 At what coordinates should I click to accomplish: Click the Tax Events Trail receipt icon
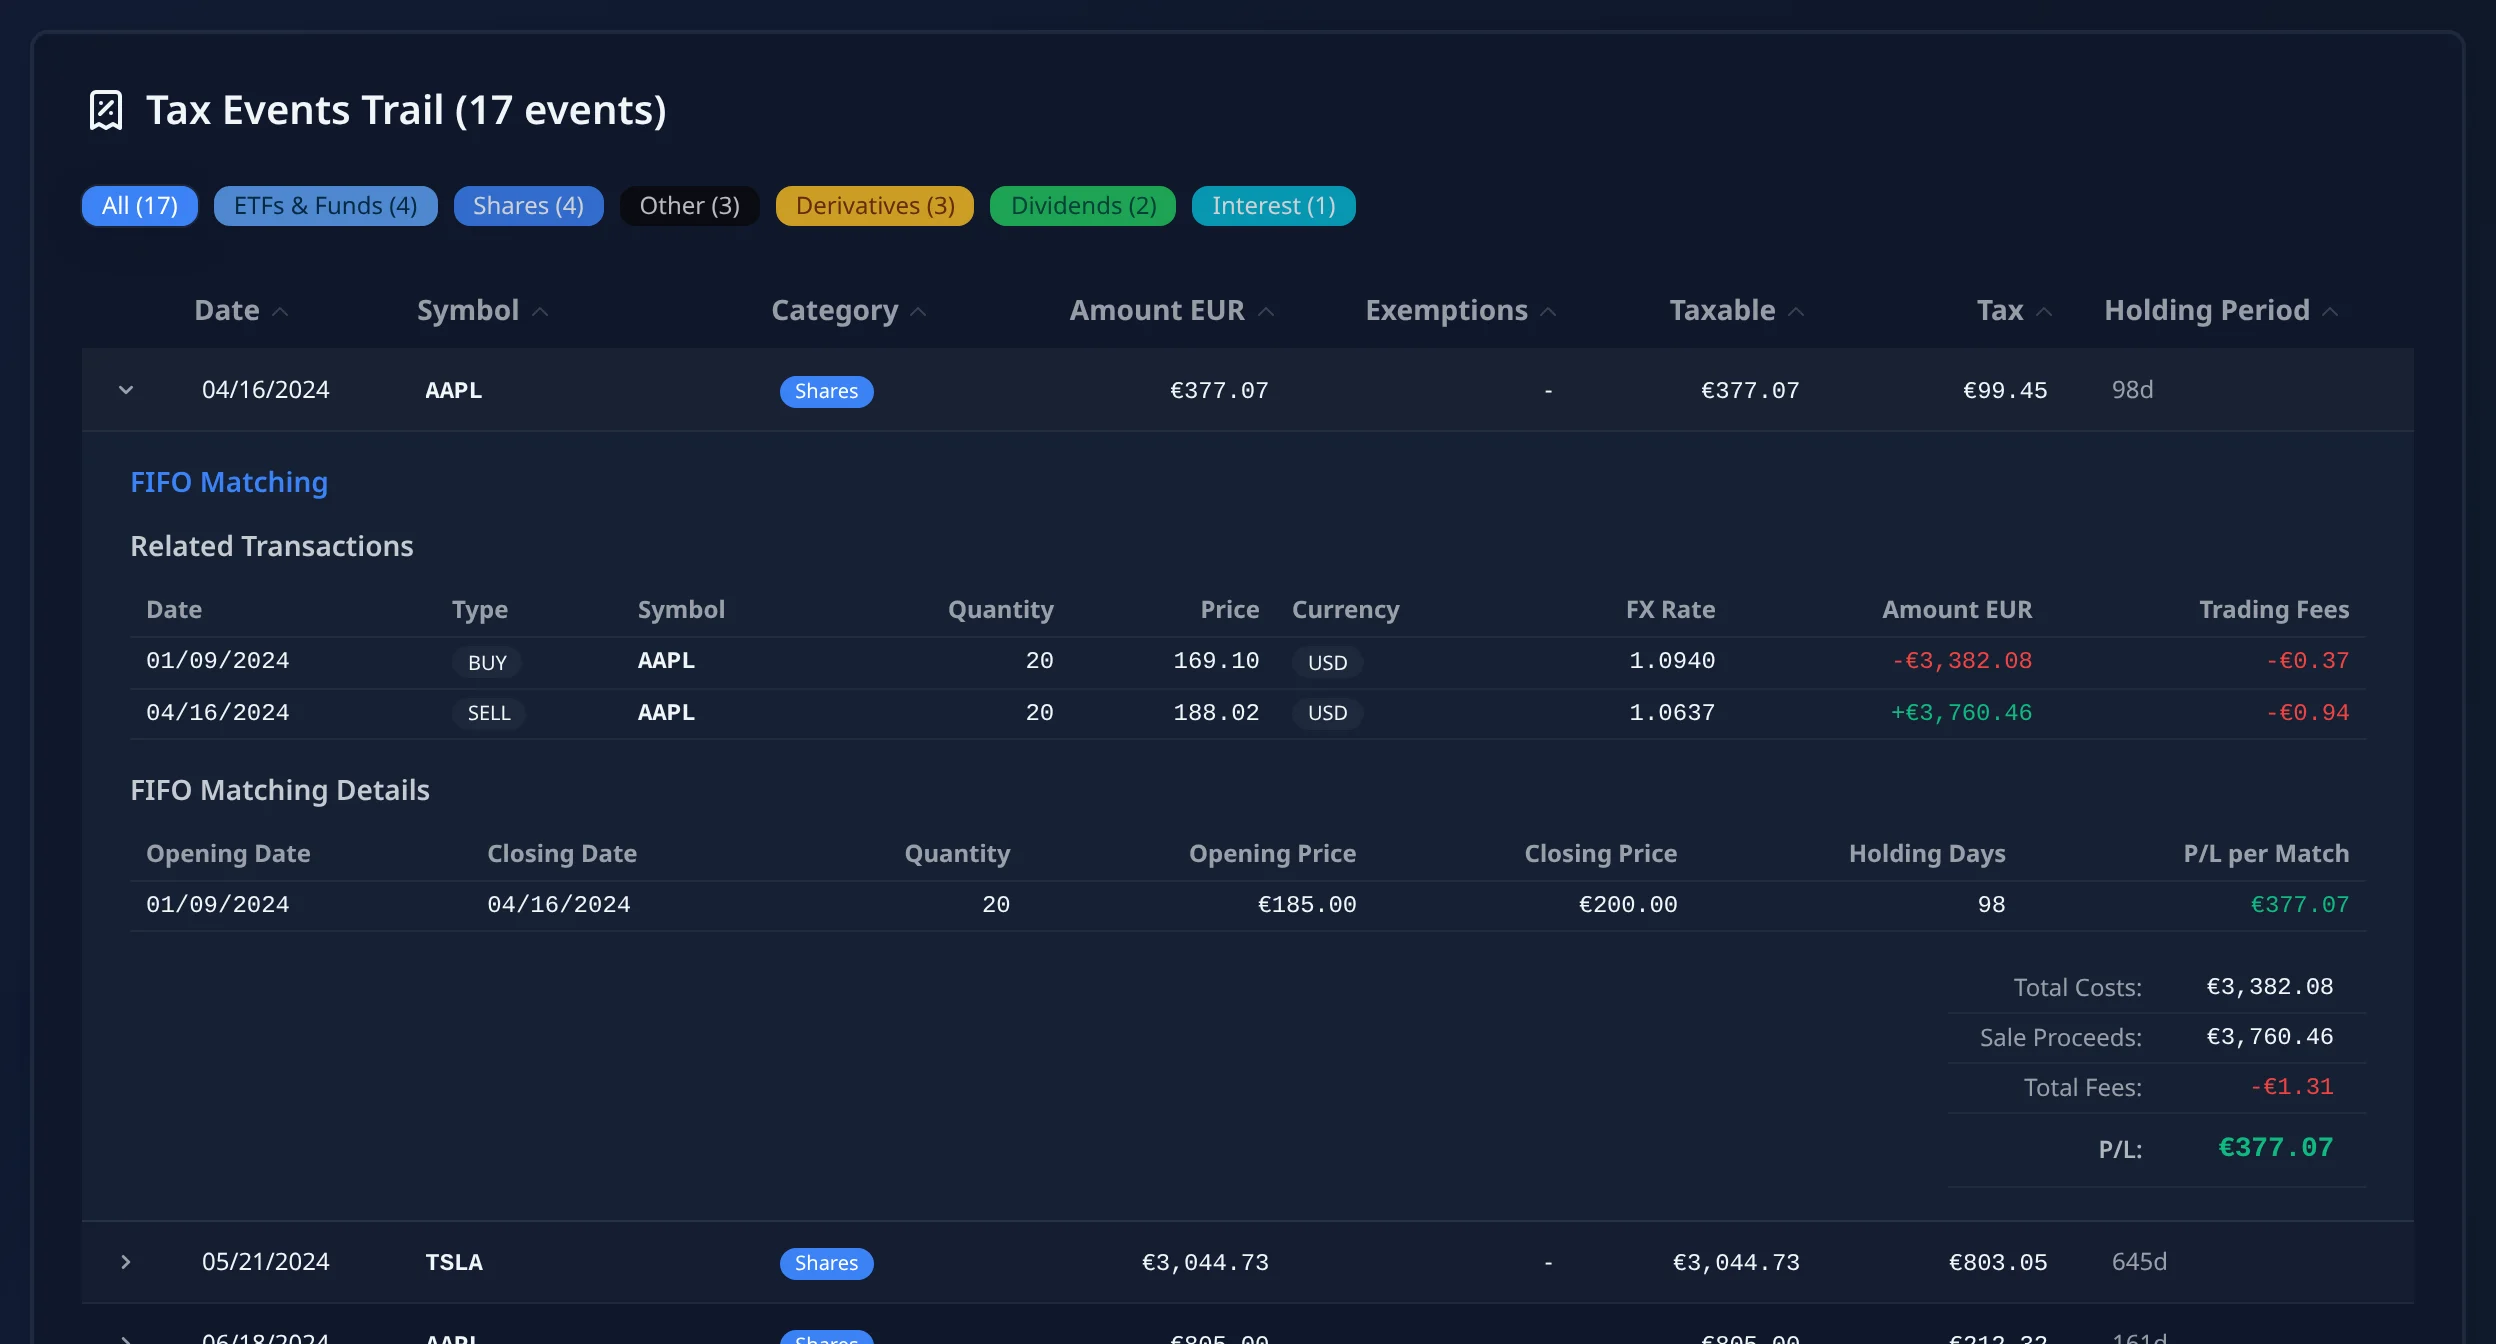point(106,110)
